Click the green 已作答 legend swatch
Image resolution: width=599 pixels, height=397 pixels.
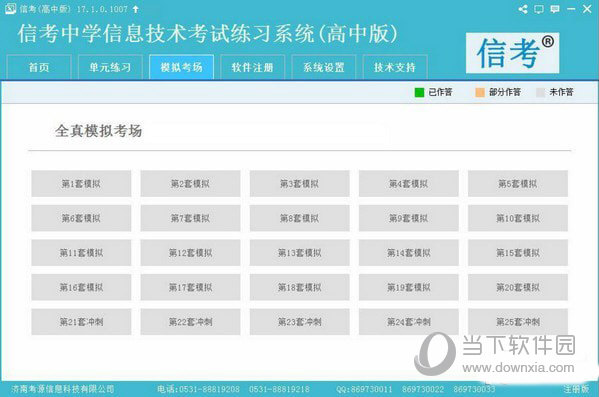point(419,92)
